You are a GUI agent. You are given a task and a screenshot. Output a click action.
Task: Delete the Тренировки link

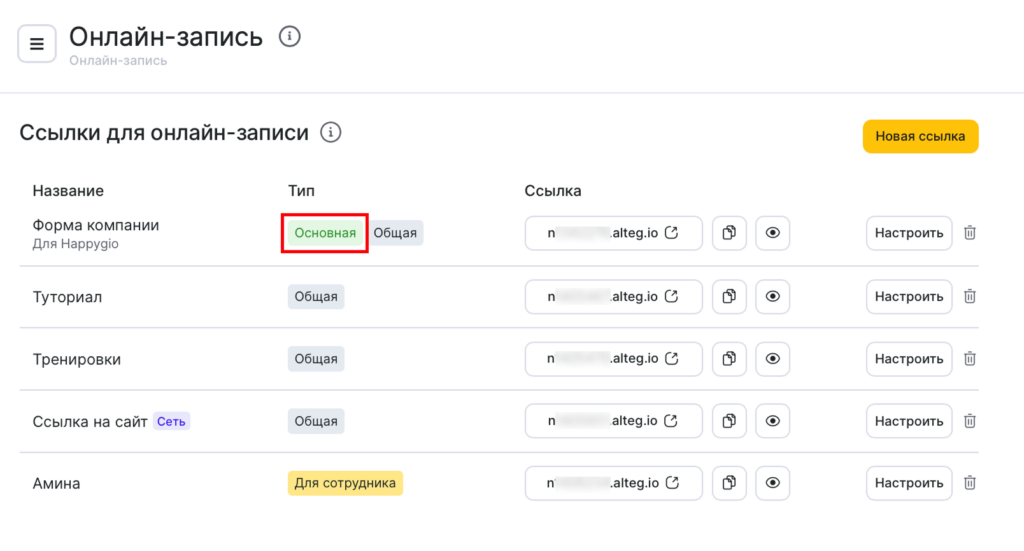point(969,358)
